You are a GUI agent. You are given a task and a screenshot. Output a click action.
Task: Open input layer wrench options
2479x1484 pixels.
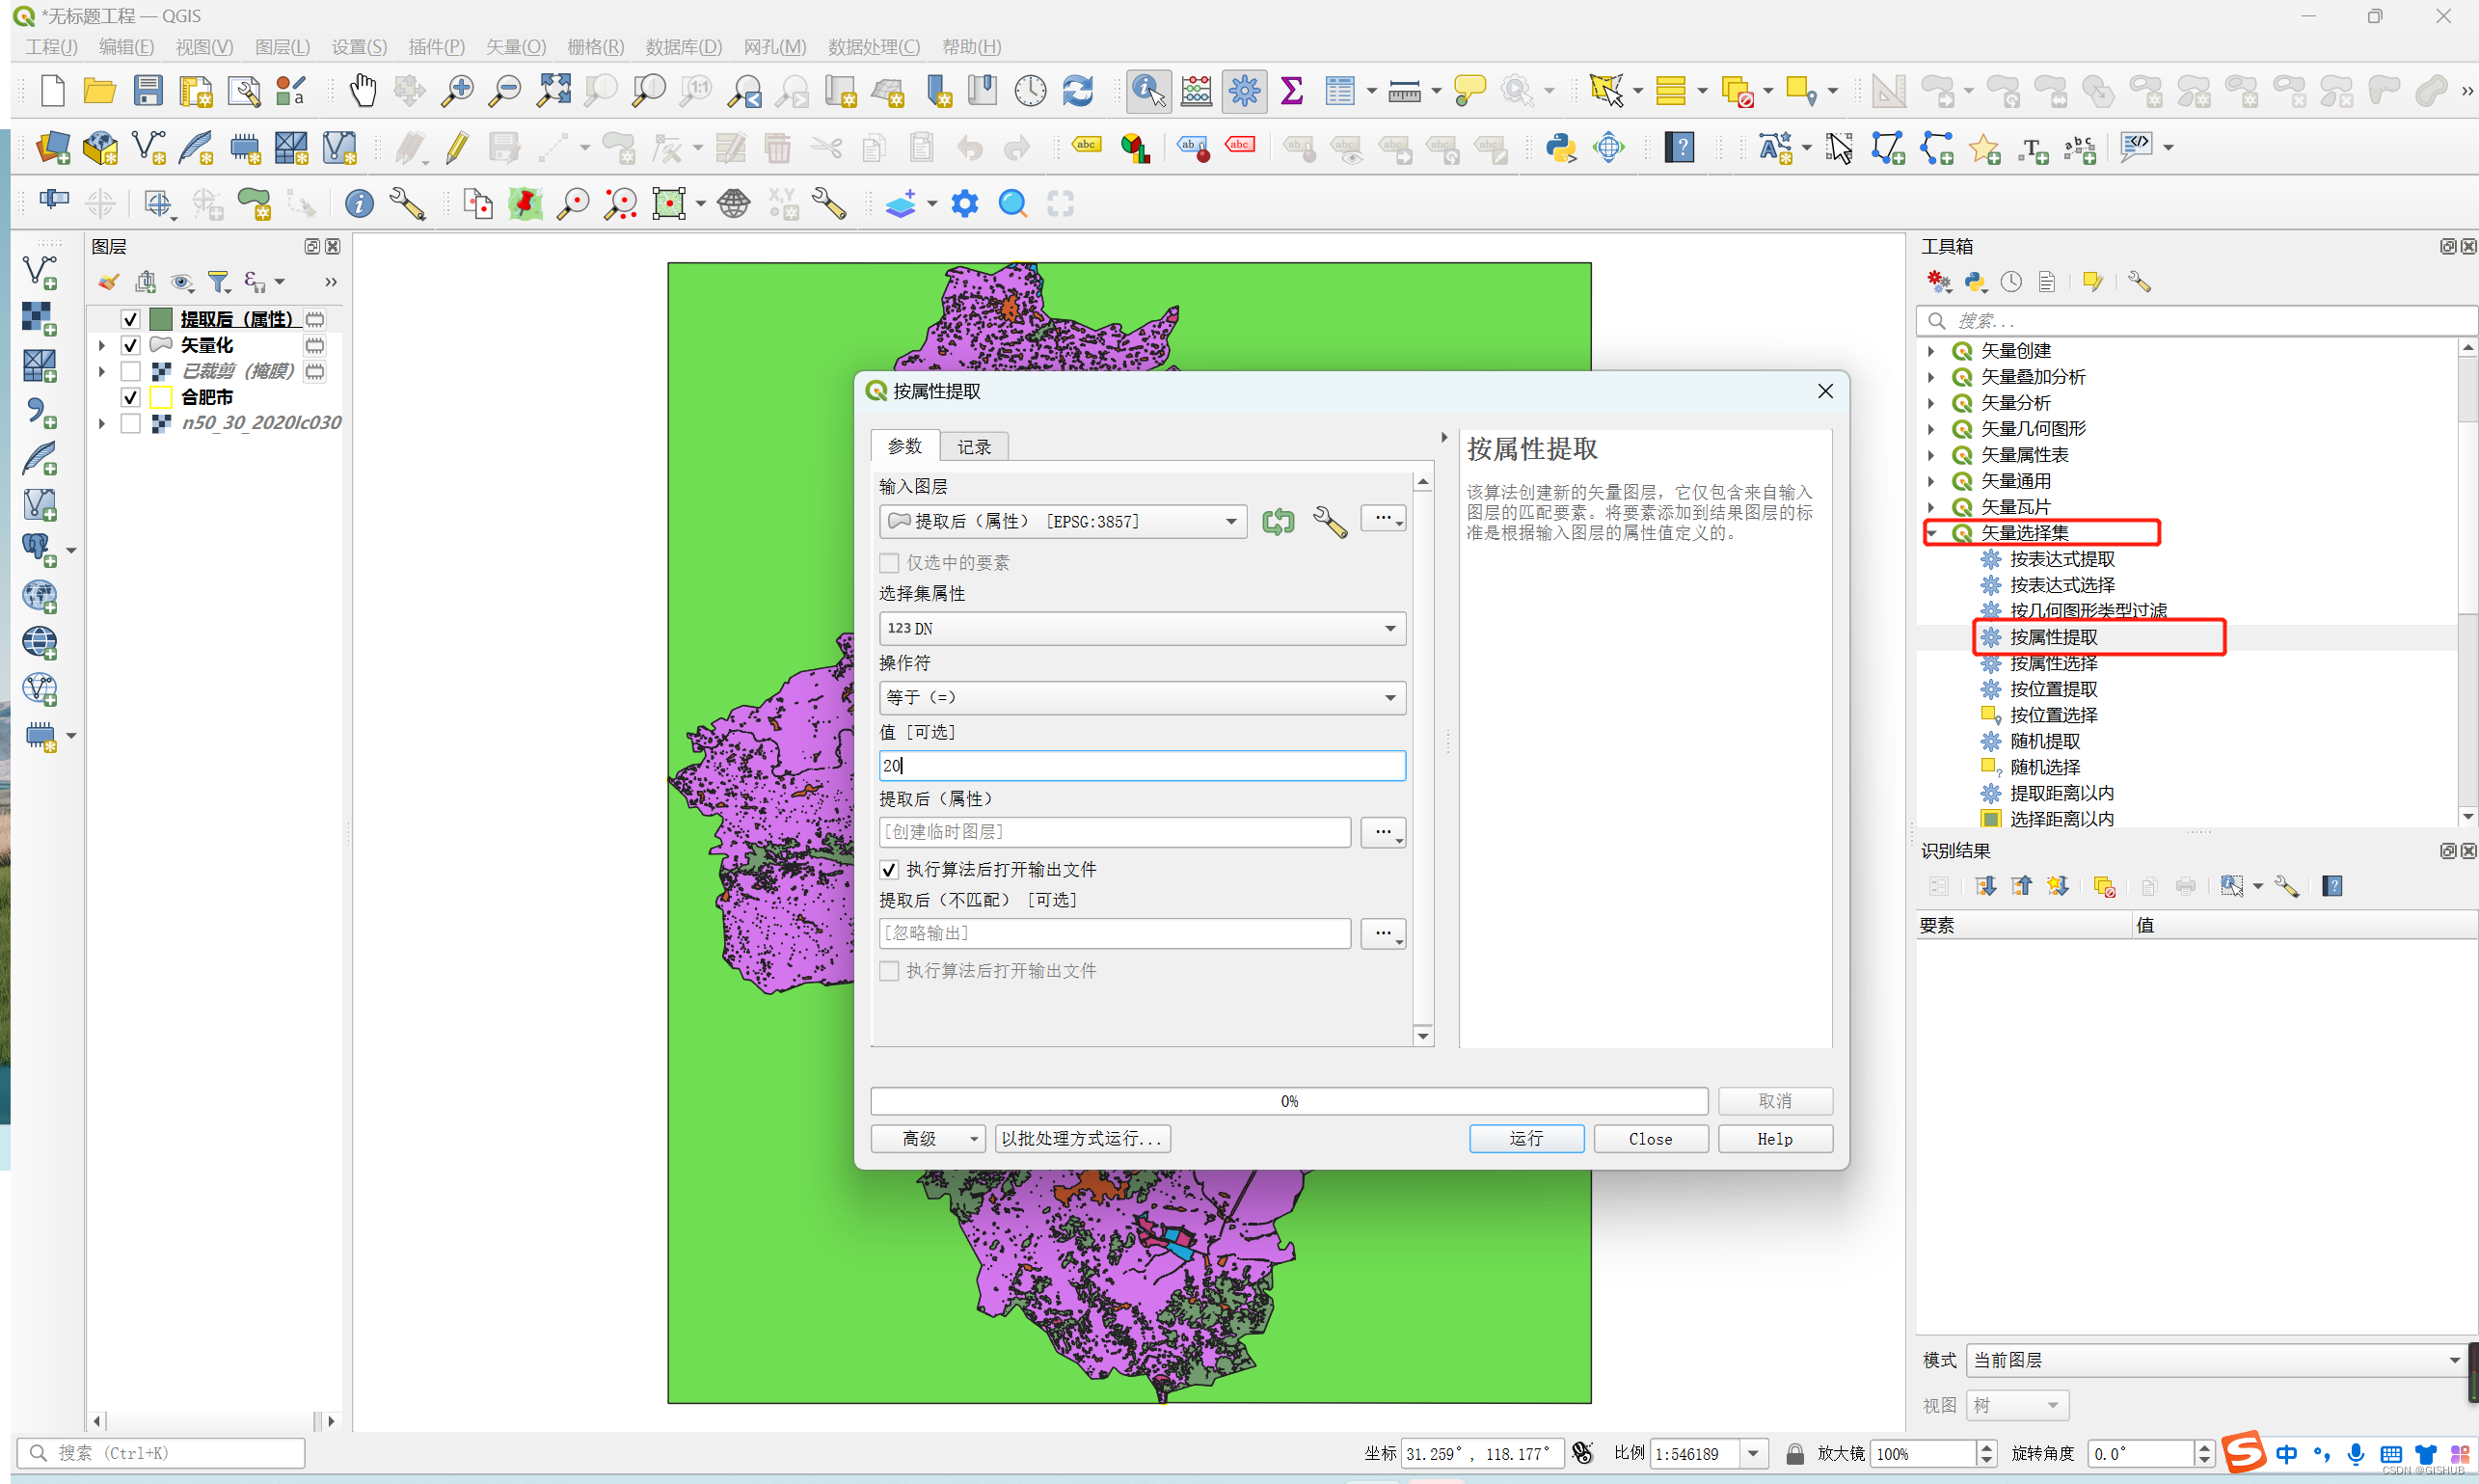pos(1329,521)
